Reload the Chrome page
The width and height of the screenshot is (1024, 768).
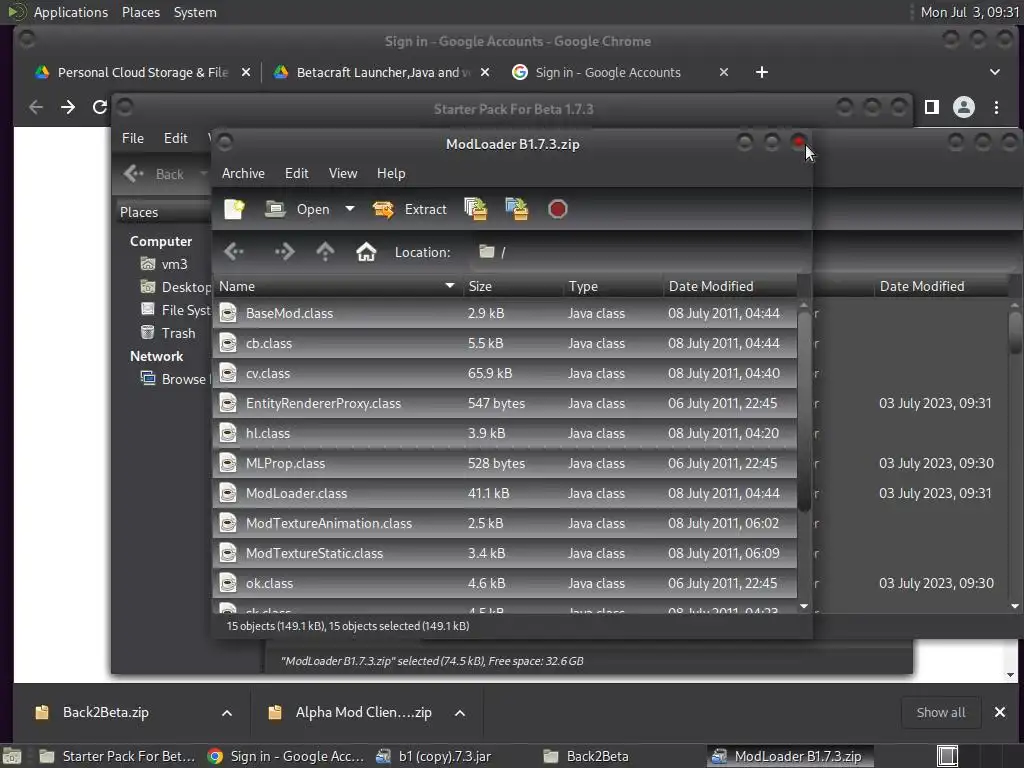[100, 107]
